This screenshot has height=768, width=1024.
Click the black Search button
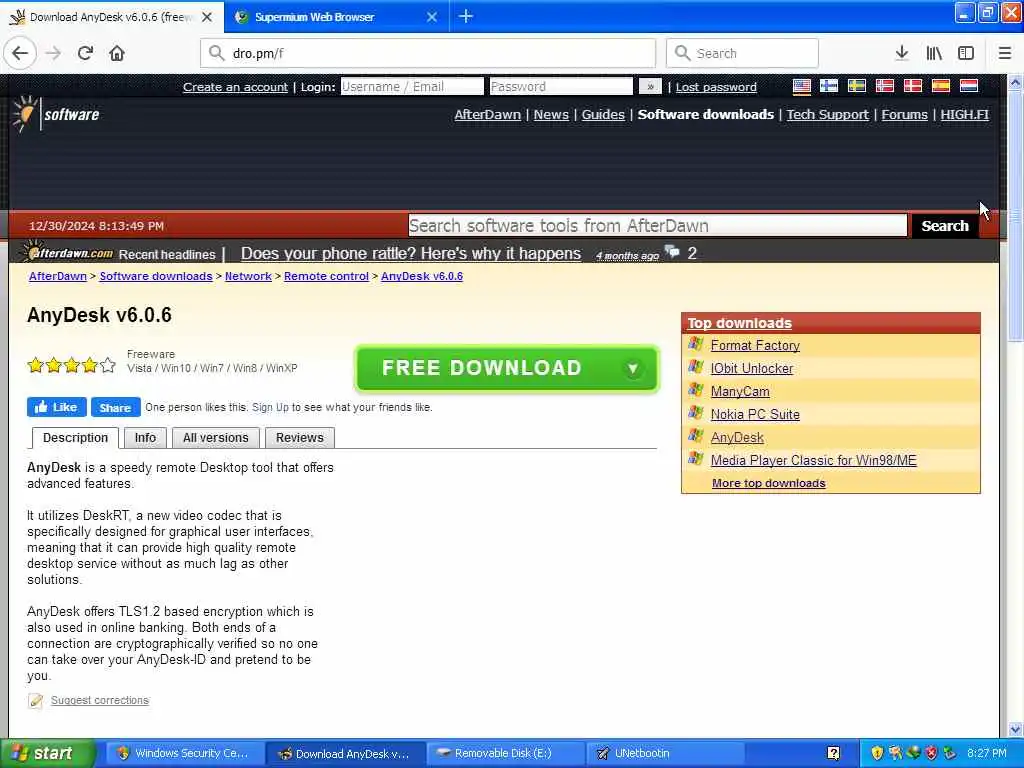(x=944, y=225)
